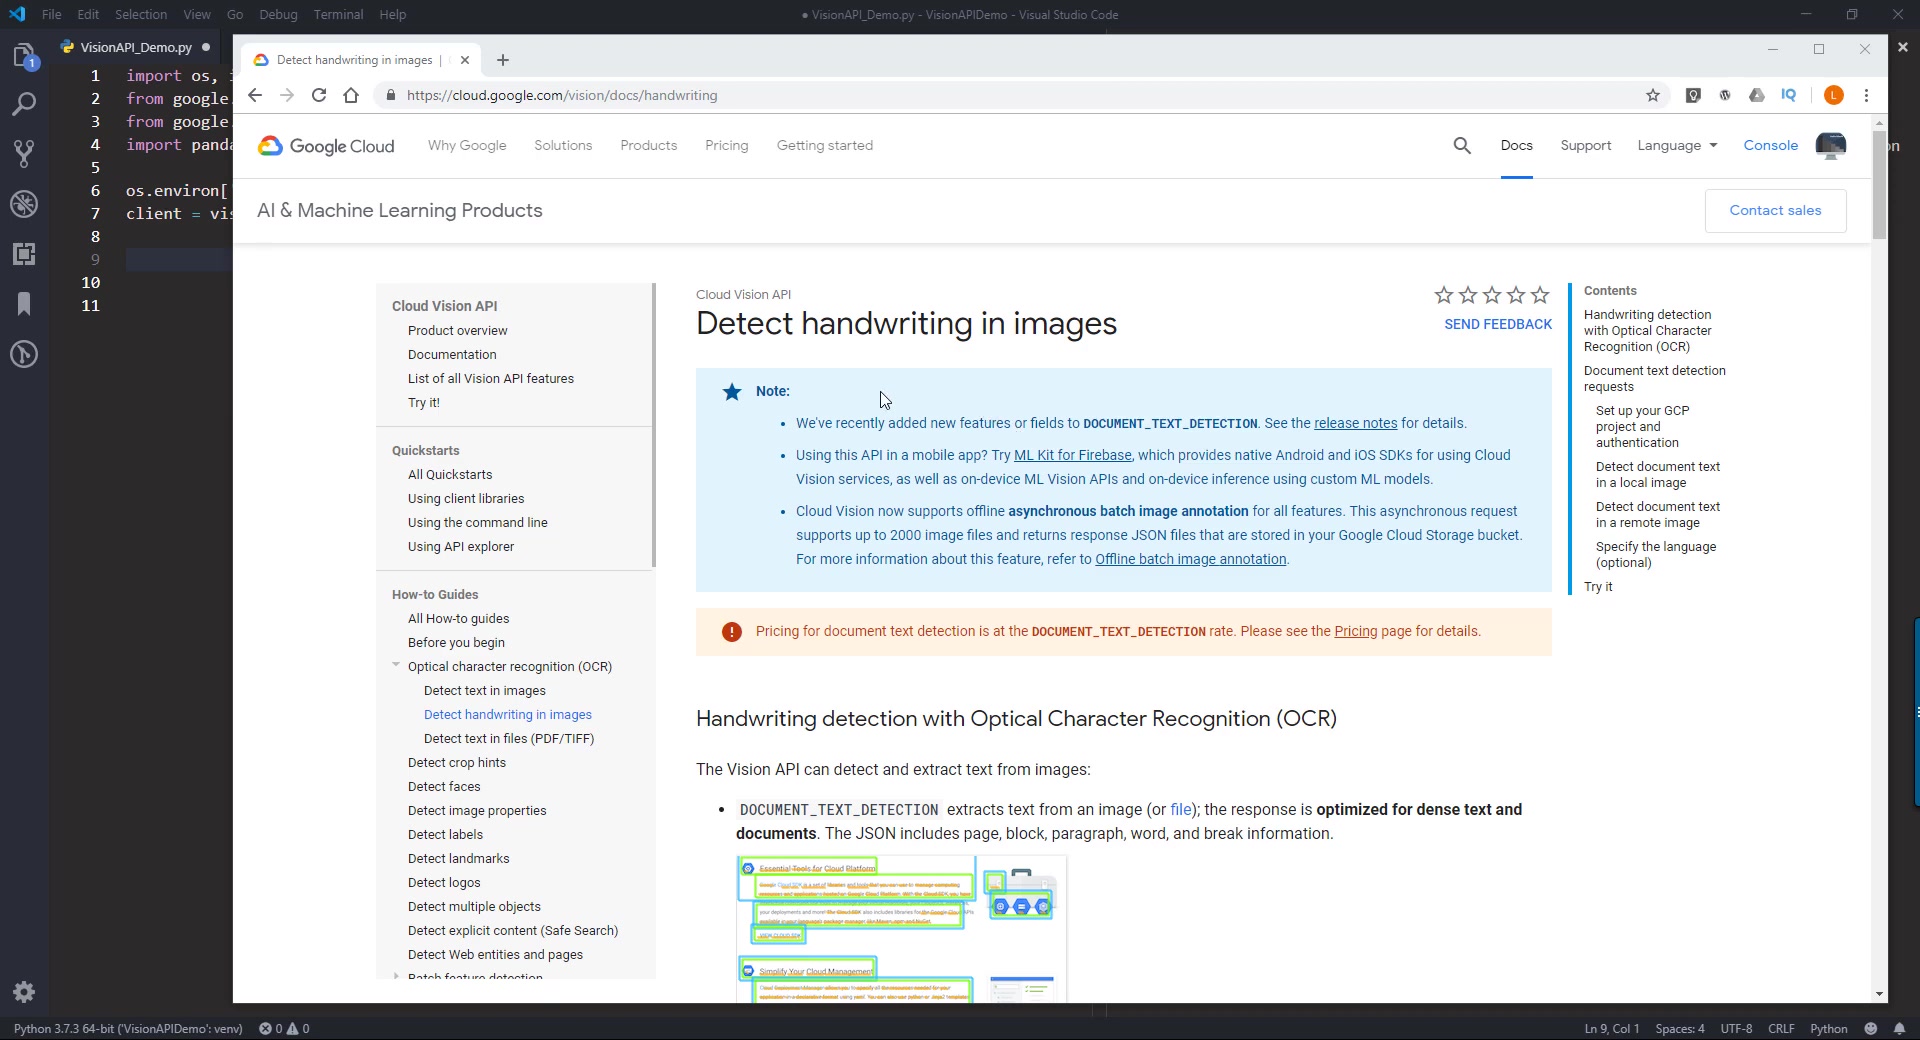Image resolution: width=1920 pixels, height=1040 pixels.
Task: Expand the Batch feature detection section
Action: coord(395,976)
